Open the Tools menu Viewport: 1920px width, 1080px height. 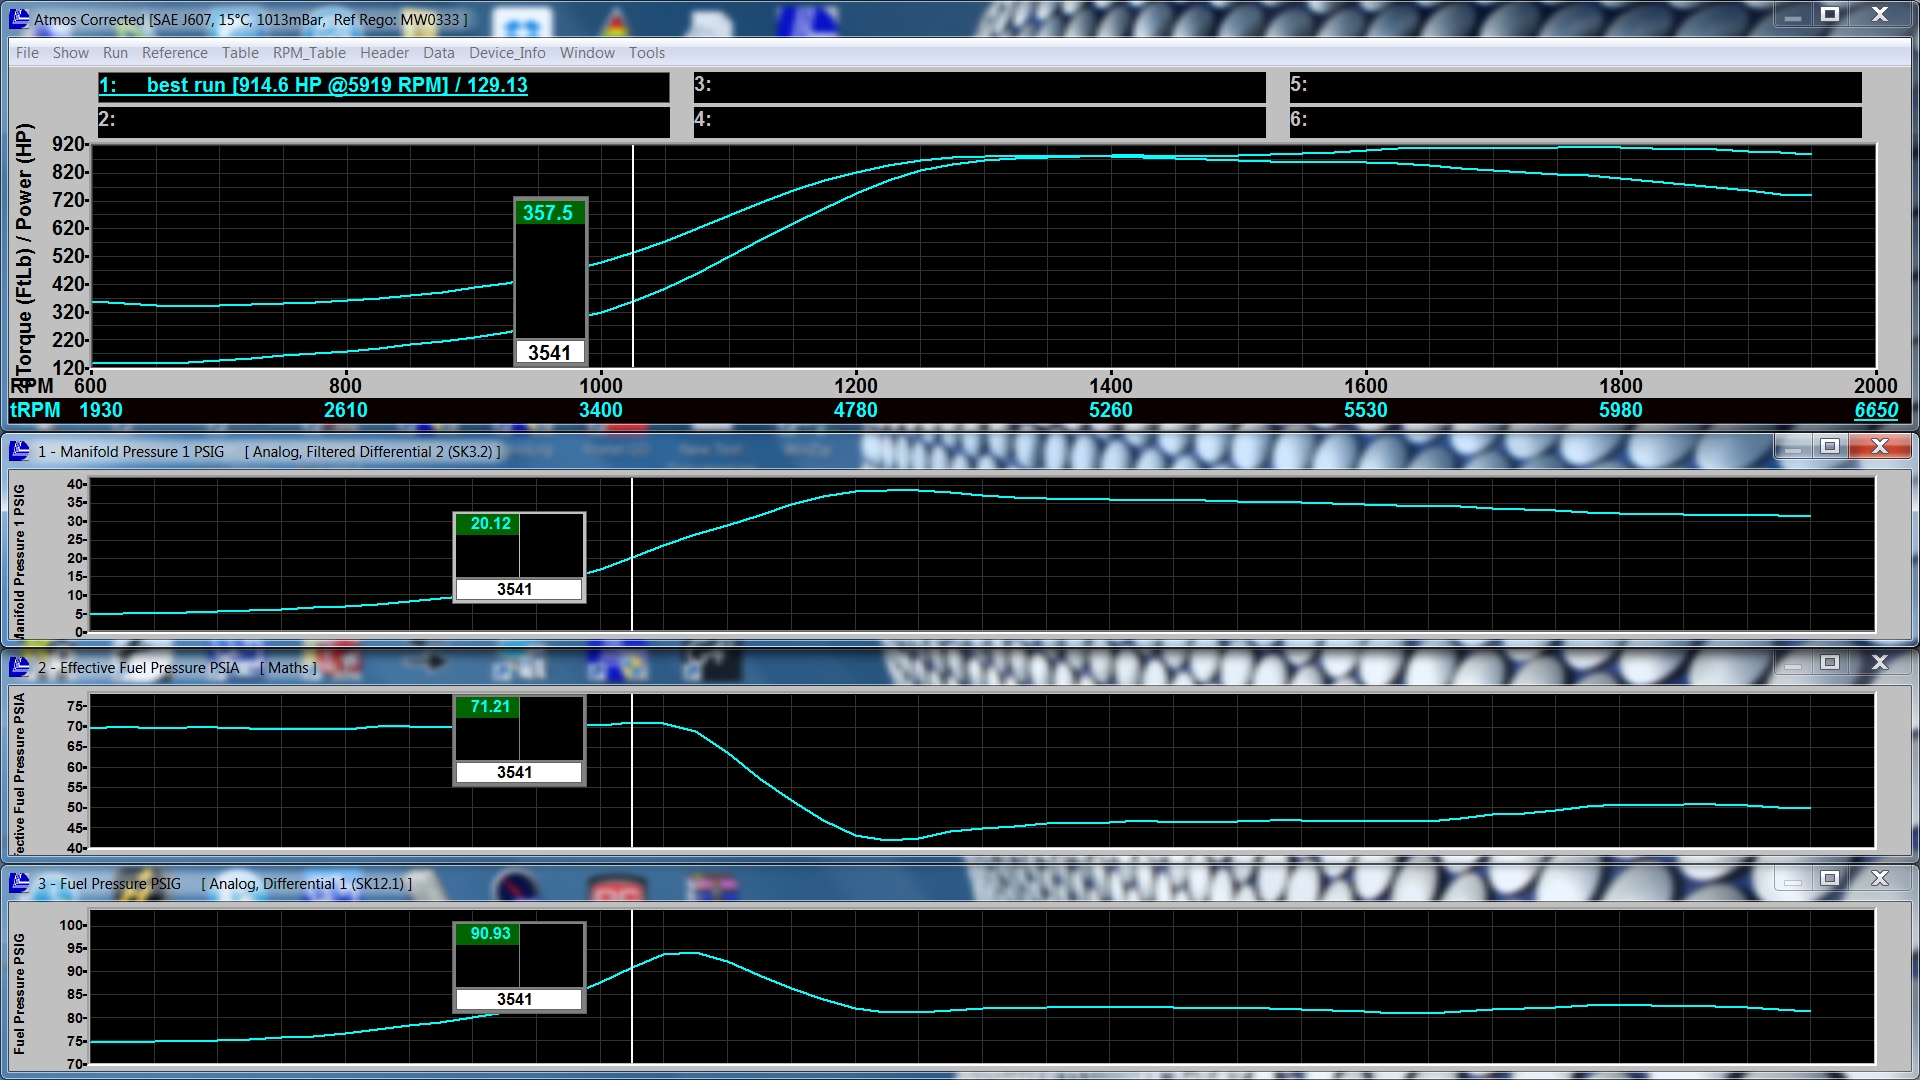(x=647, y=53)
